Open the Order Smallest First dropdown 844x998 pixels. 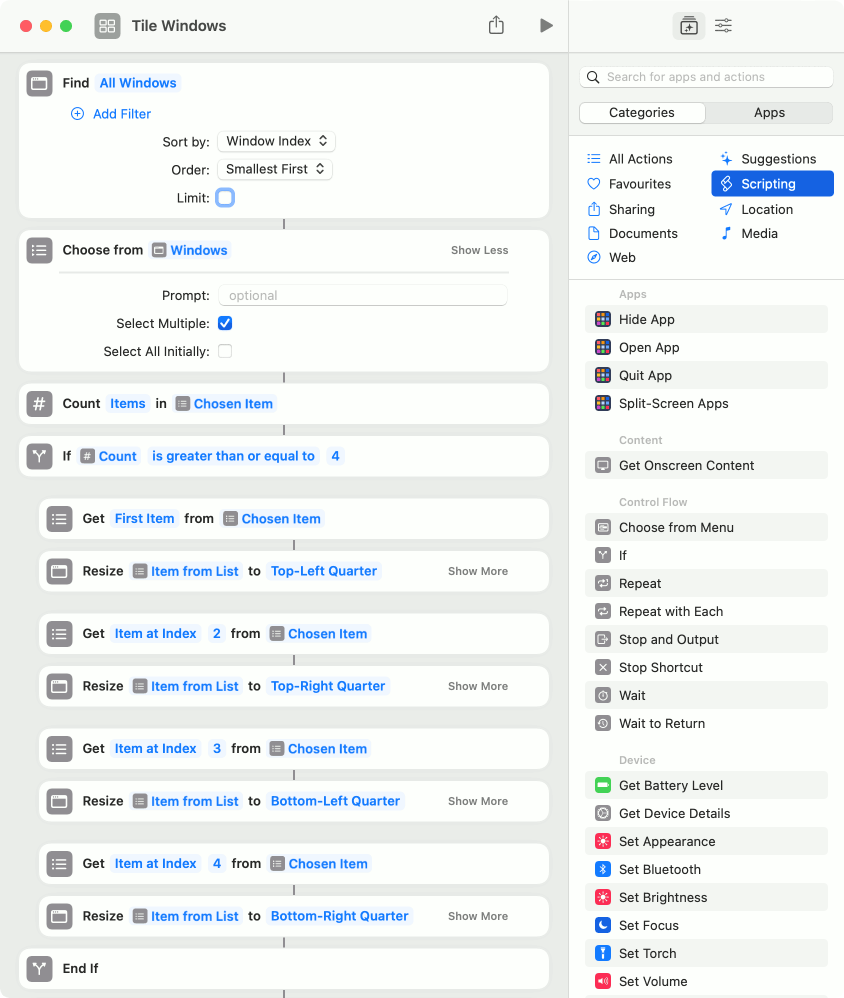[x=275, y=169]
